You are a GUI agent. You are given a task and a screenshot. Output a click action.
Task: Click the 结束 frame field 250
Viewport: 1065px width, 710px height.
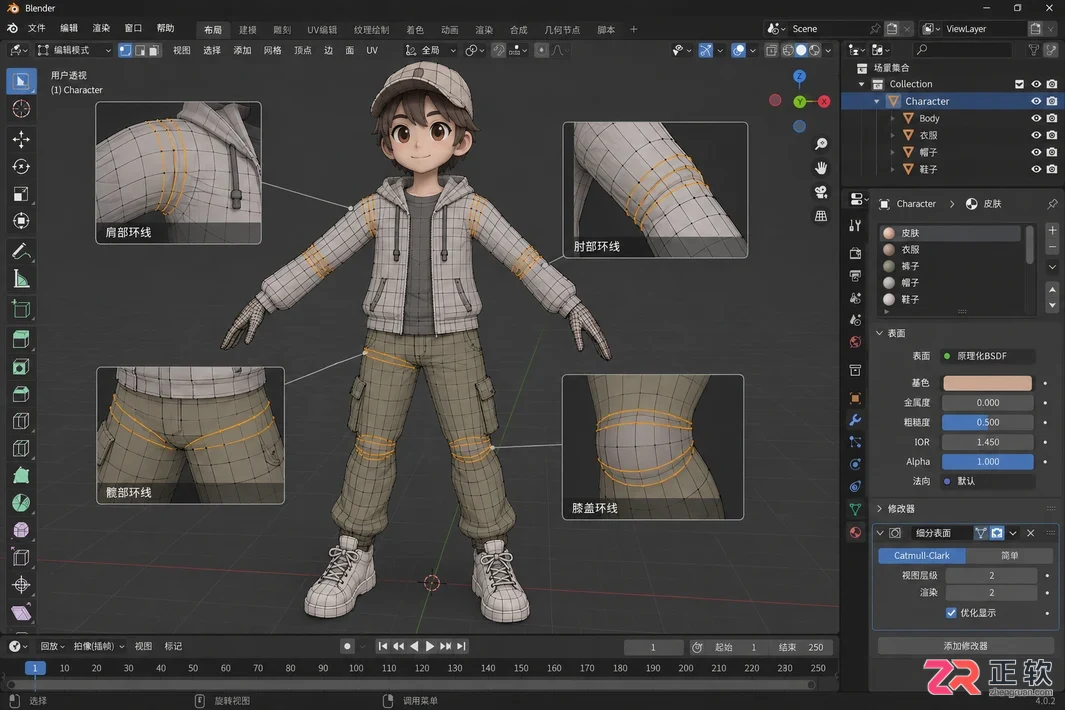coord(802,647)
